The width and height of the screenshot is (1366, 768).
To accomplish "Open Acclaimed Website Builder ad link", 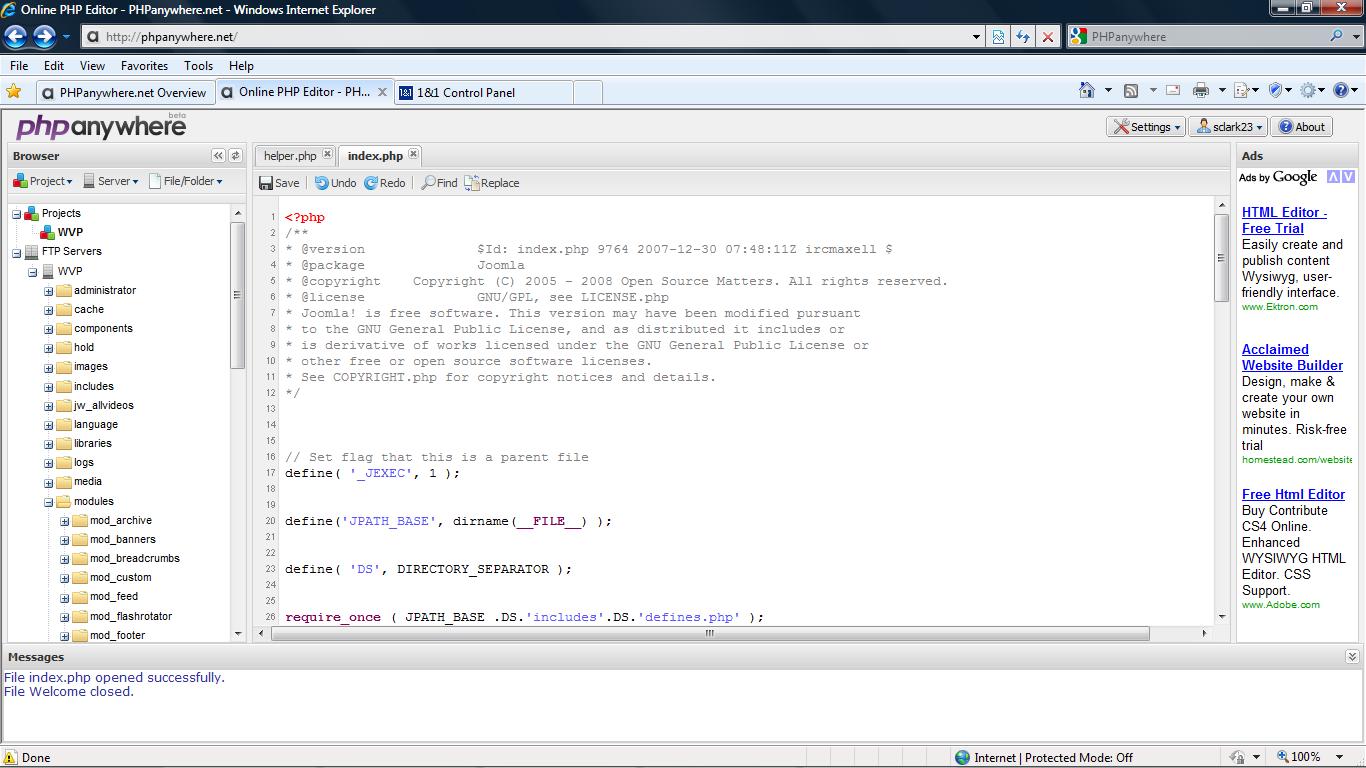I will pyautogui.click(x=1292, y=357).
